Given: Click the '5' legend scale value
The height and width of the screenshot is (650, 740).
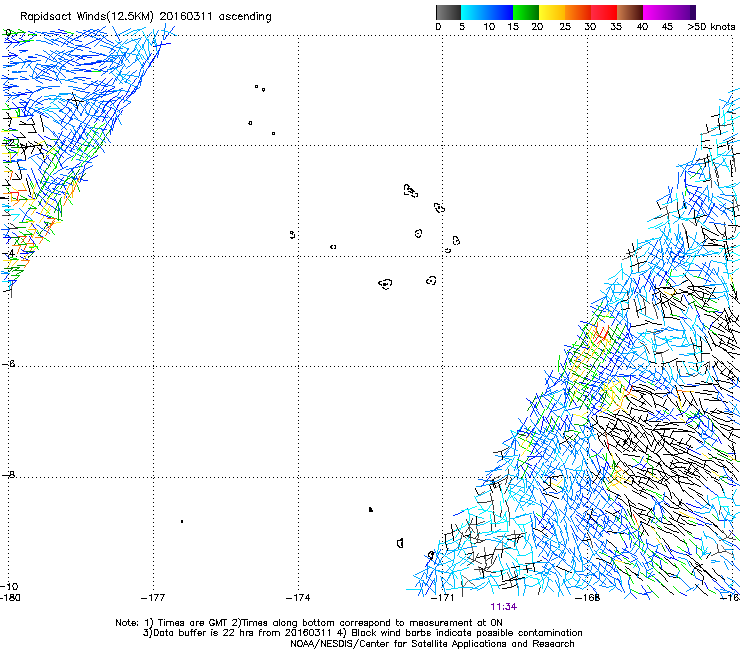Looking at the screenshot, I should [462, 27].
